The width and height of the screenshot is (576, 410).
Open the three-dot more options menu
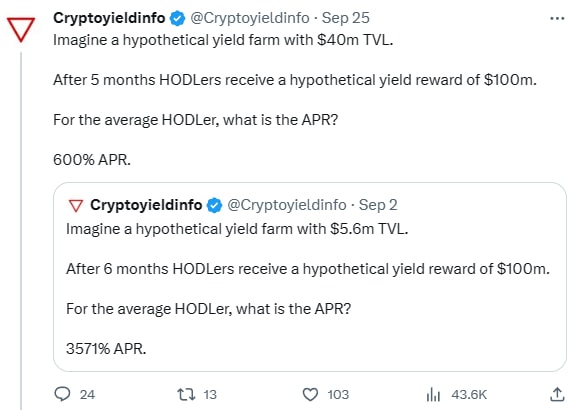(x=557, y=18)
